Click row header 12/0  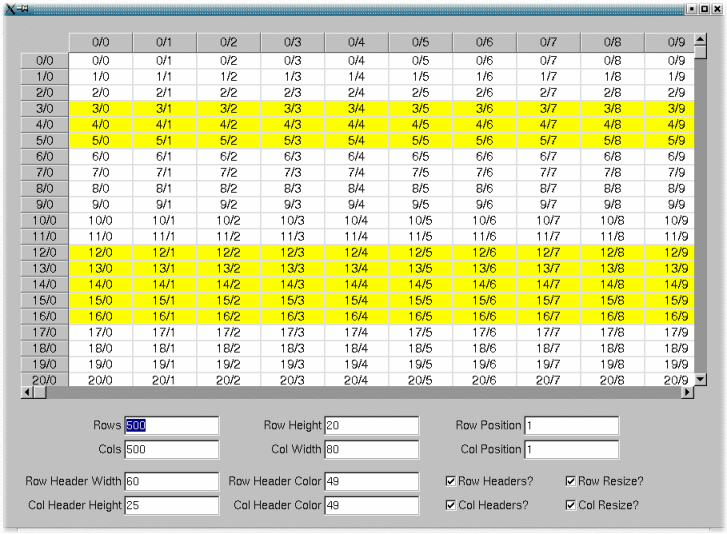44,252
